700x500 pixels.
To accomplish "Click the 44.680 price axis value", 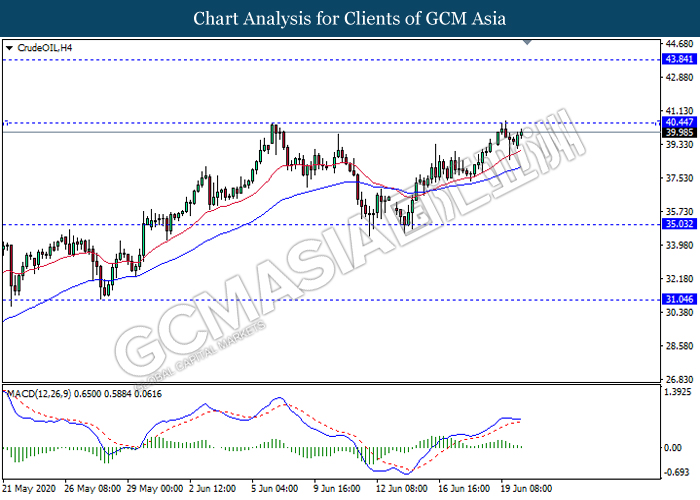I will [679, 44].
